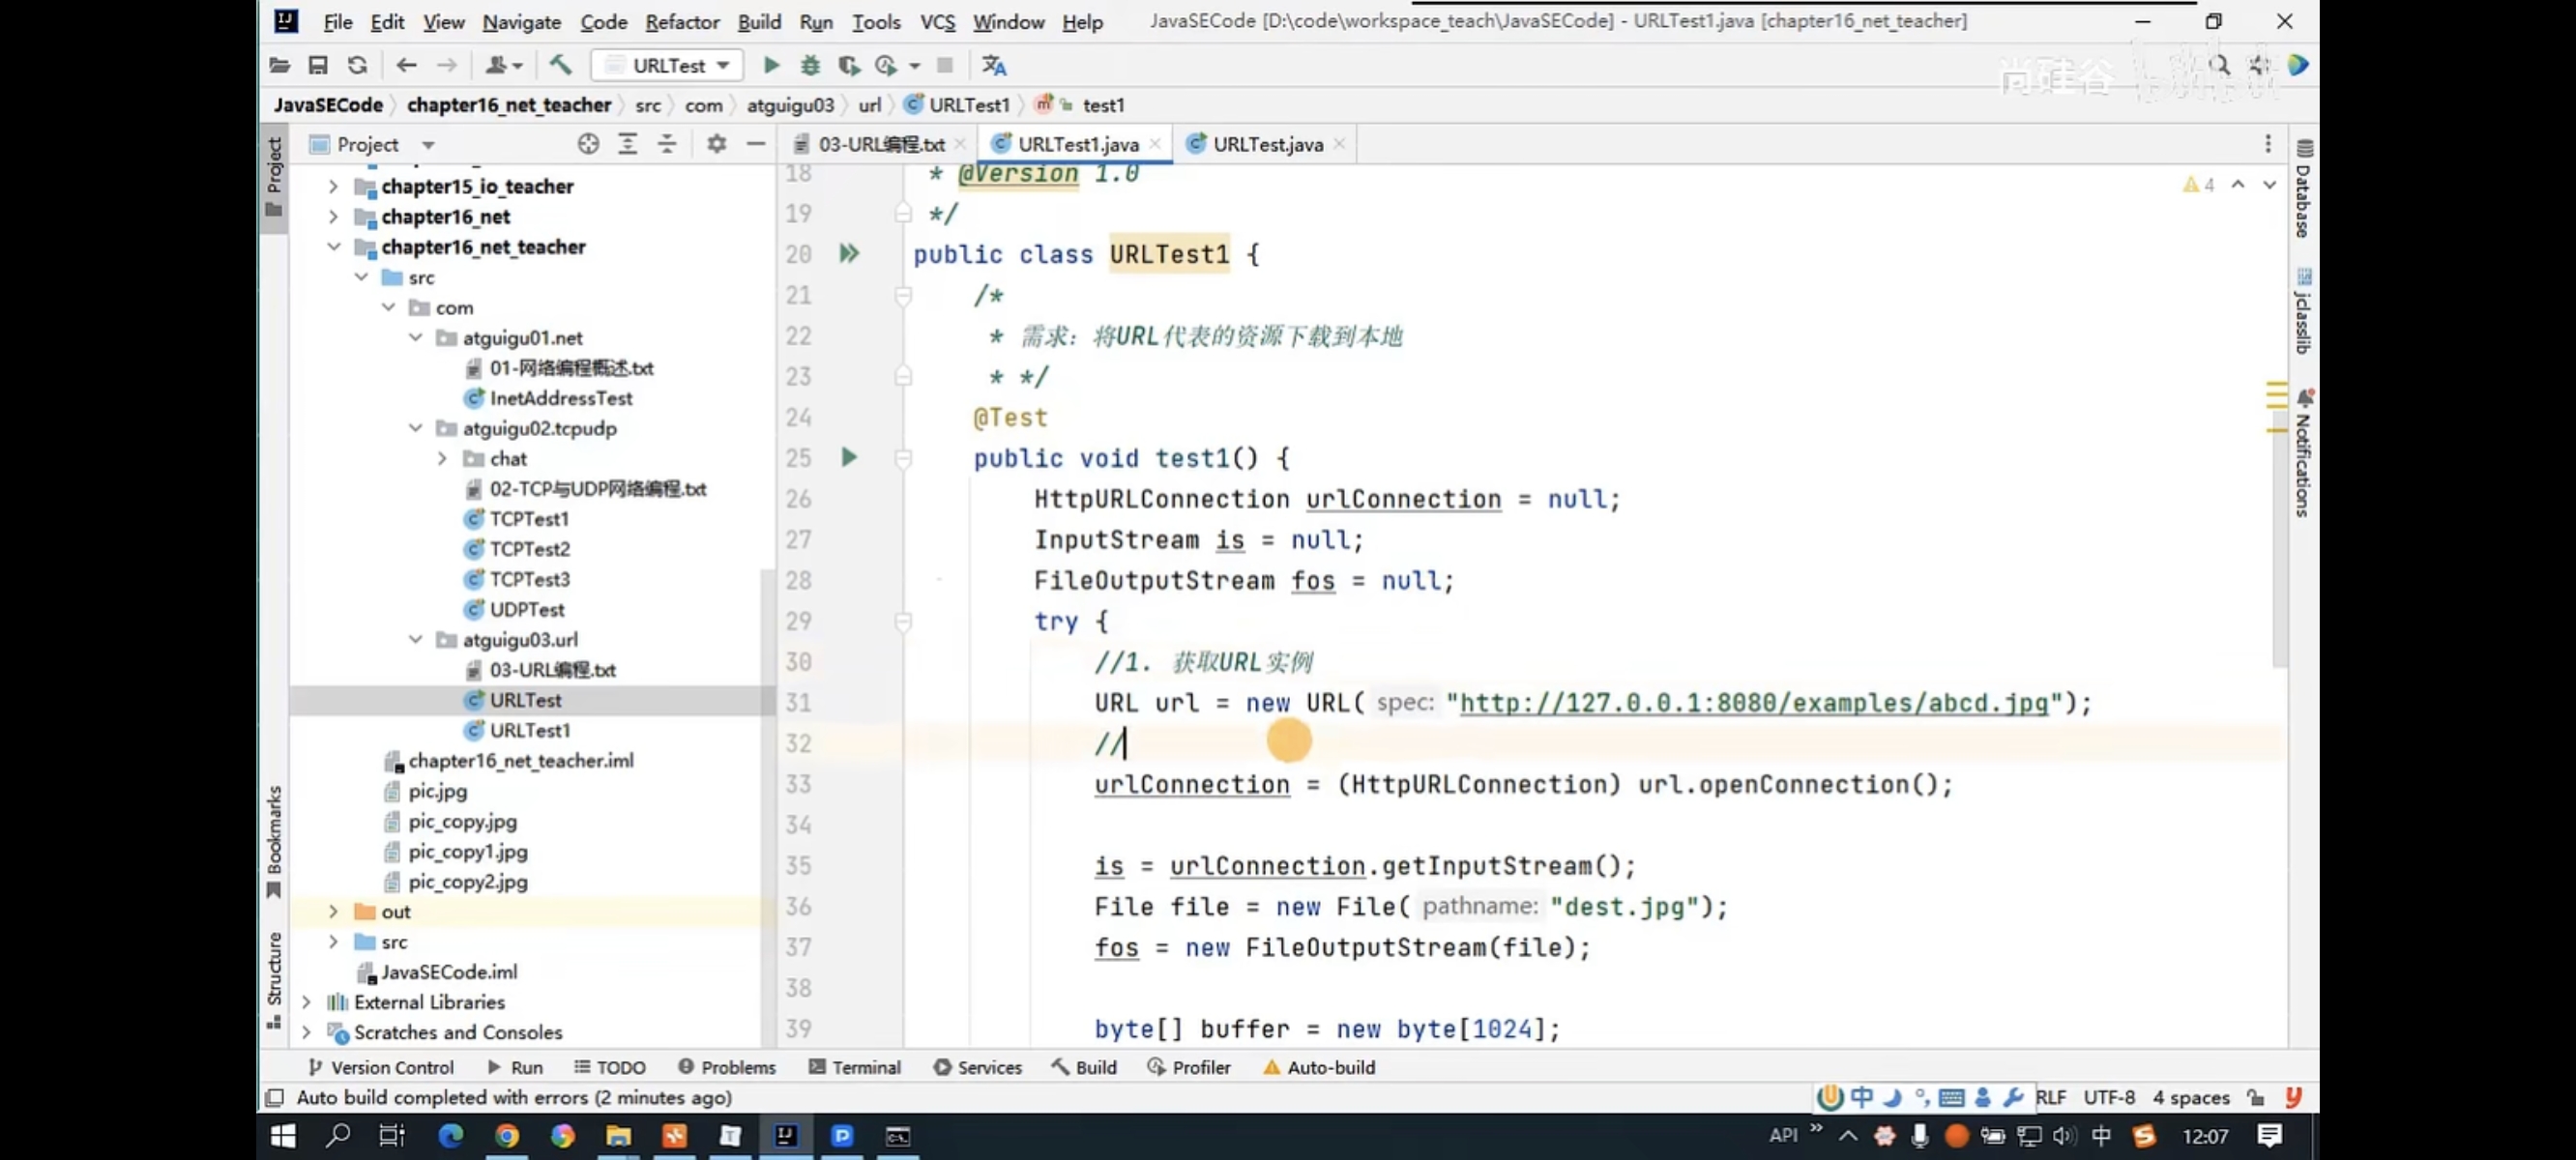This screenshot has height=1160, width=2576.
Task: Click the Build hammer icon
Action: (x=560, y=66)
